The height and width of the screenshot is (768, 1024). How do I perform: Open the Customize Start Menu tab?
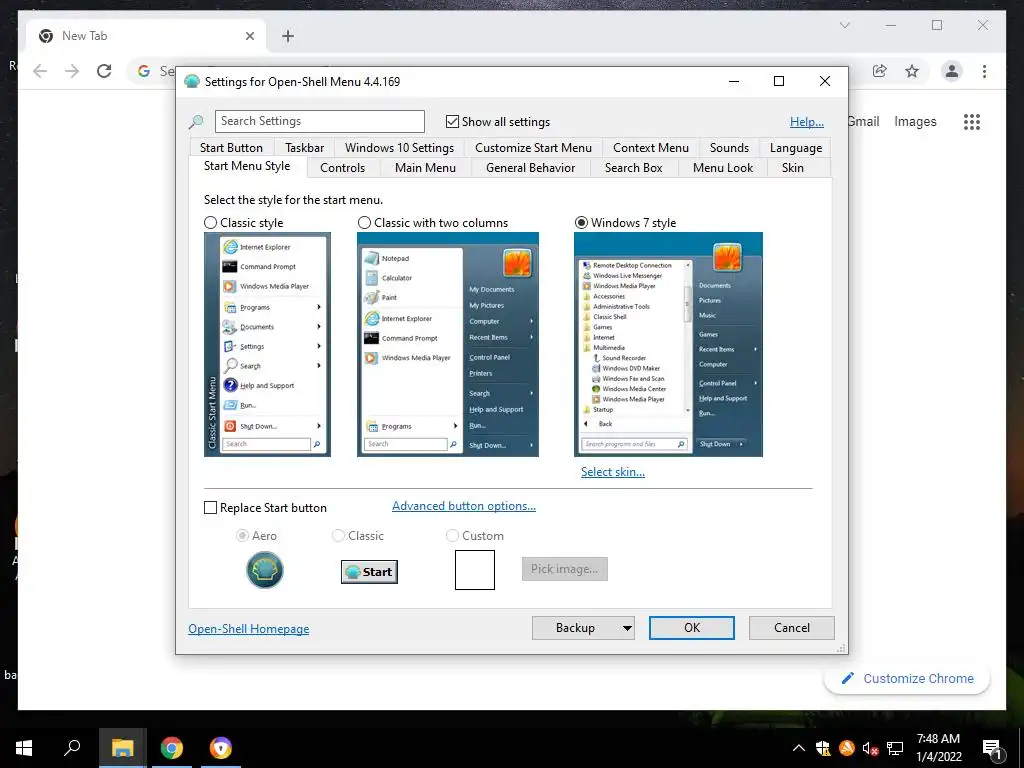pyautogui.click(x=534, y=148)
